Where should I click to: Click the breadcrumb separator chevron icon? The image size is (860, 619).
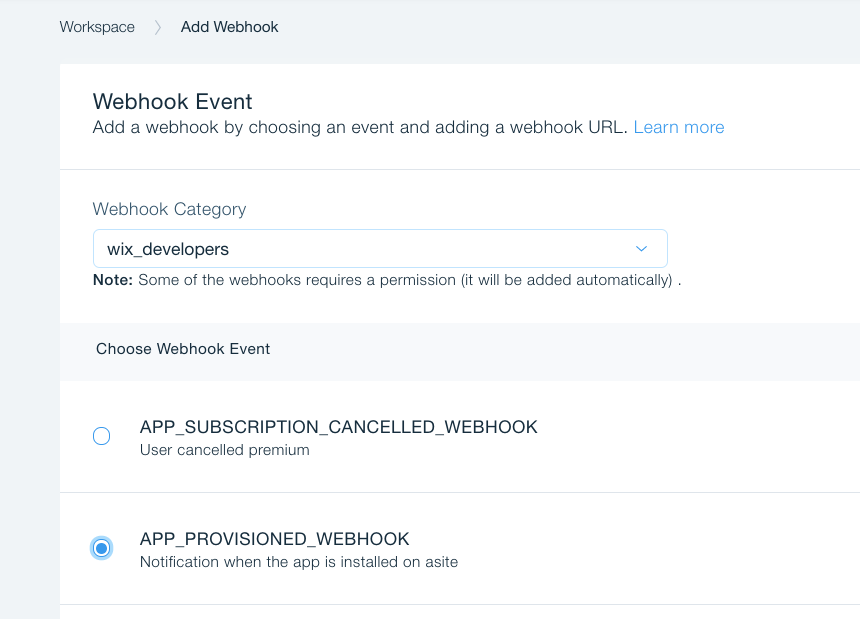coord(157,27)
